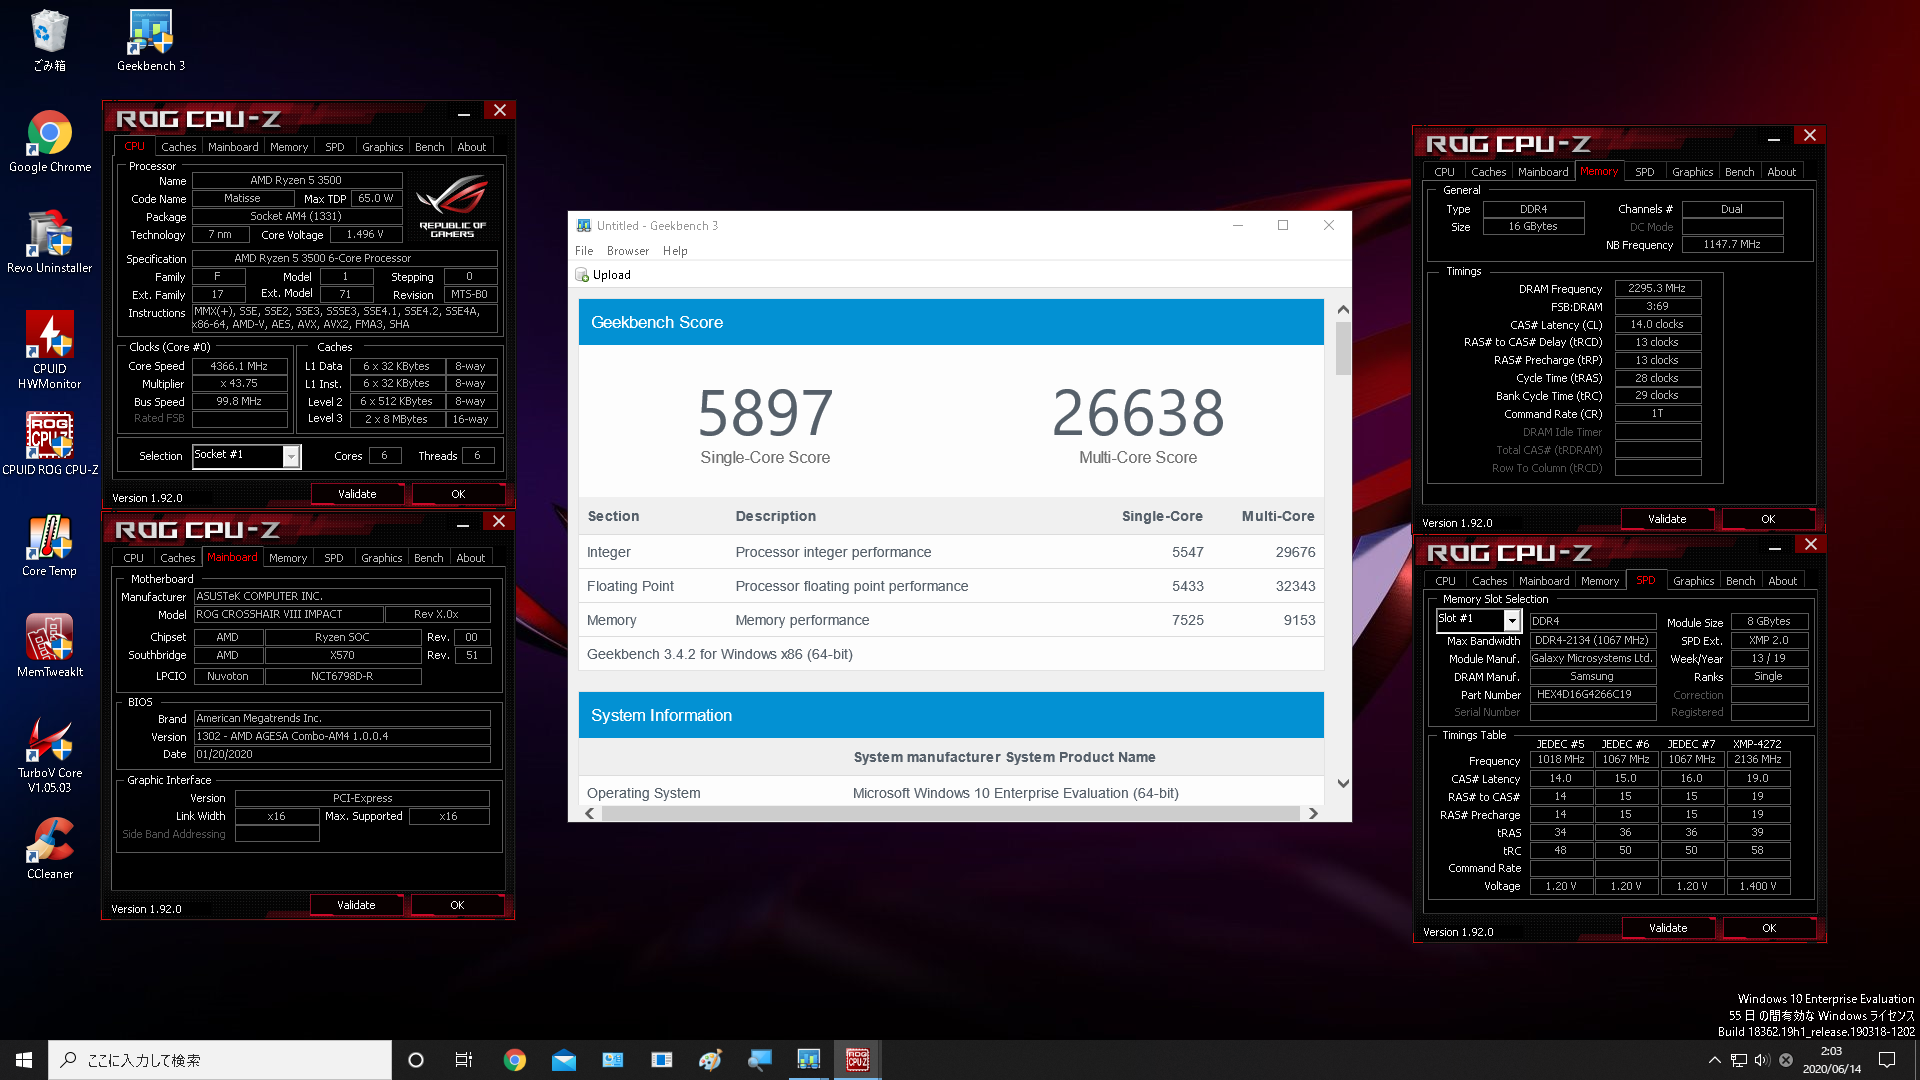This screenshot has height=1080, width=1920.
Task: Open the Recycle Bin desktop icon
Action: [49, 41]
